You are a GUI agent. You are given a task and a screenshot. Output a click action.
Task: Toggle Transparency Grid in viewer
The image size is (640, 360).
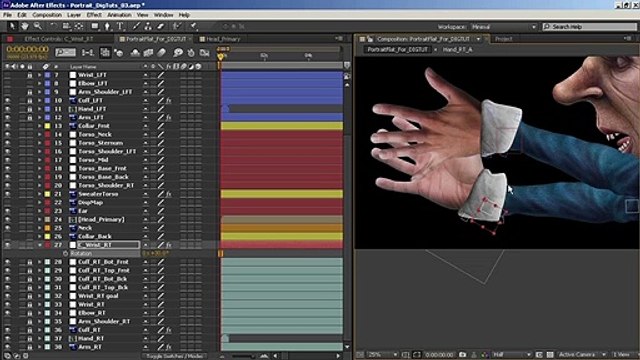click(550, 355)
